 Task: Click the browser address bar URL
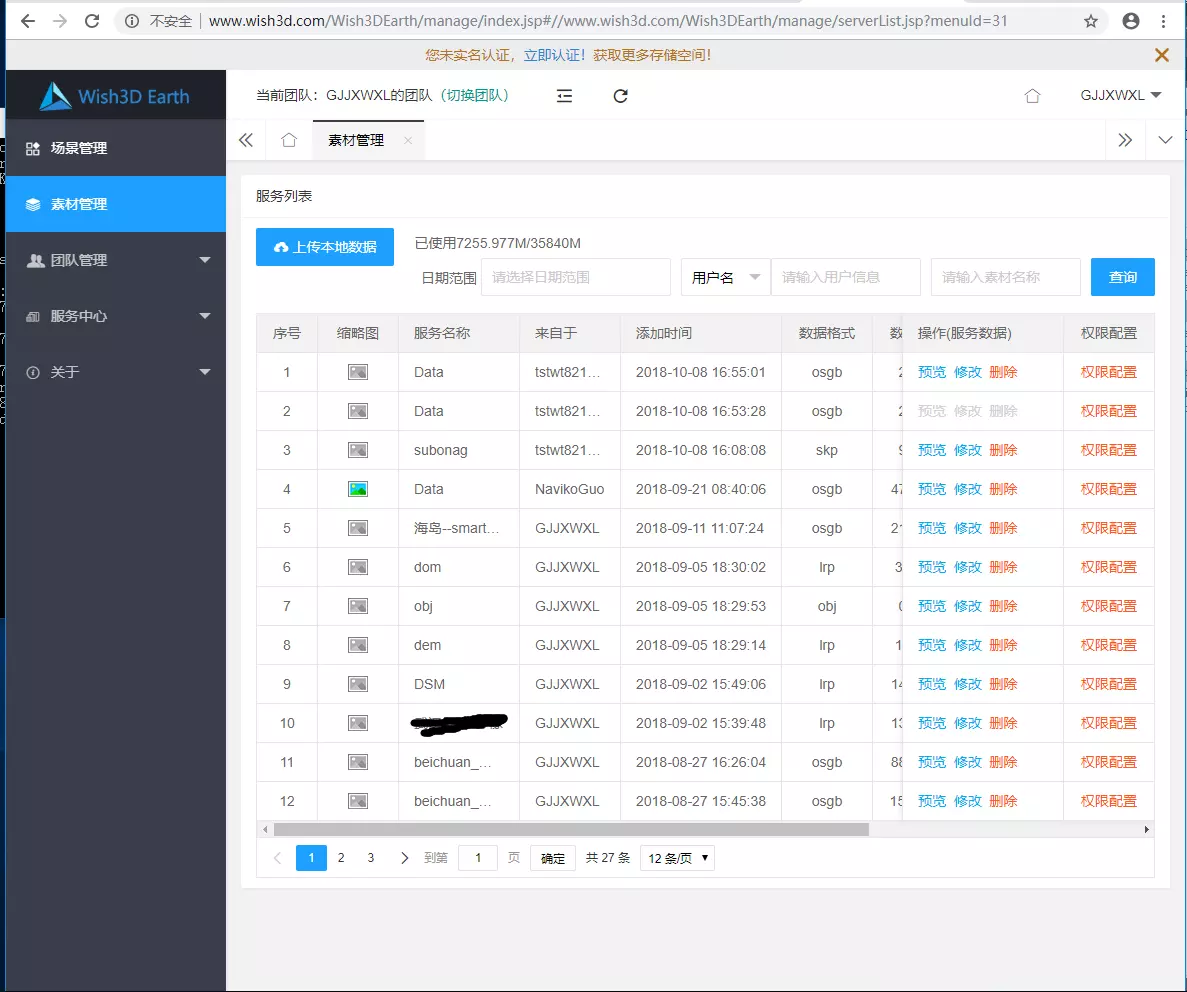pyautogui.click(x=608, y=21)
